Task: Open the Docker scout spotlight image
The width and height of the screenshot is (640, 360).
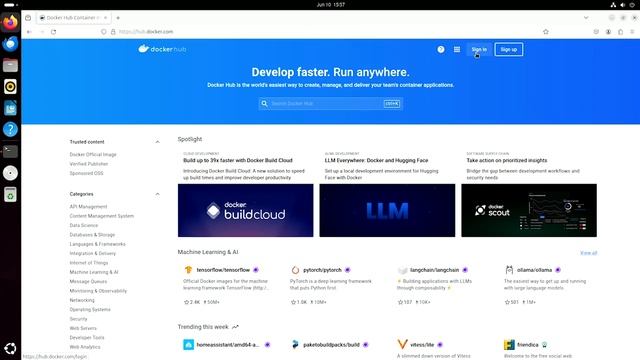Action: tap(529, 210)
